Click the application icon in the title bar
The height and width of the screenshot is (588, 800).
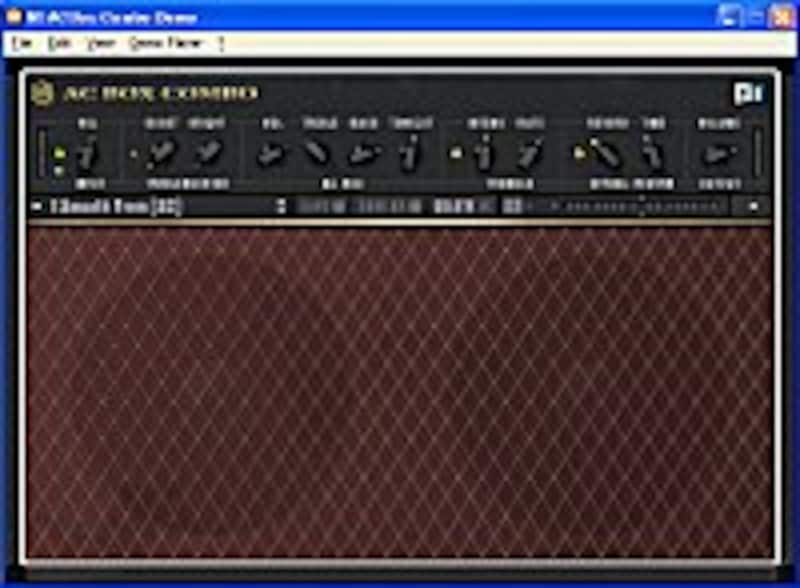coord(13,17)
